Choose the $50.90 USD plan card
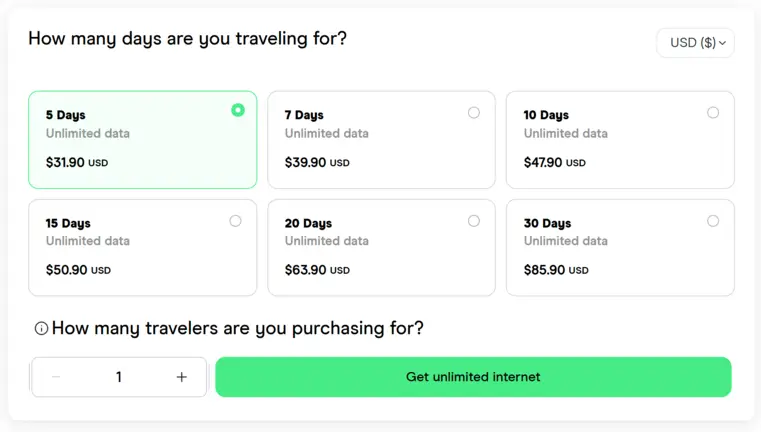 143,248
